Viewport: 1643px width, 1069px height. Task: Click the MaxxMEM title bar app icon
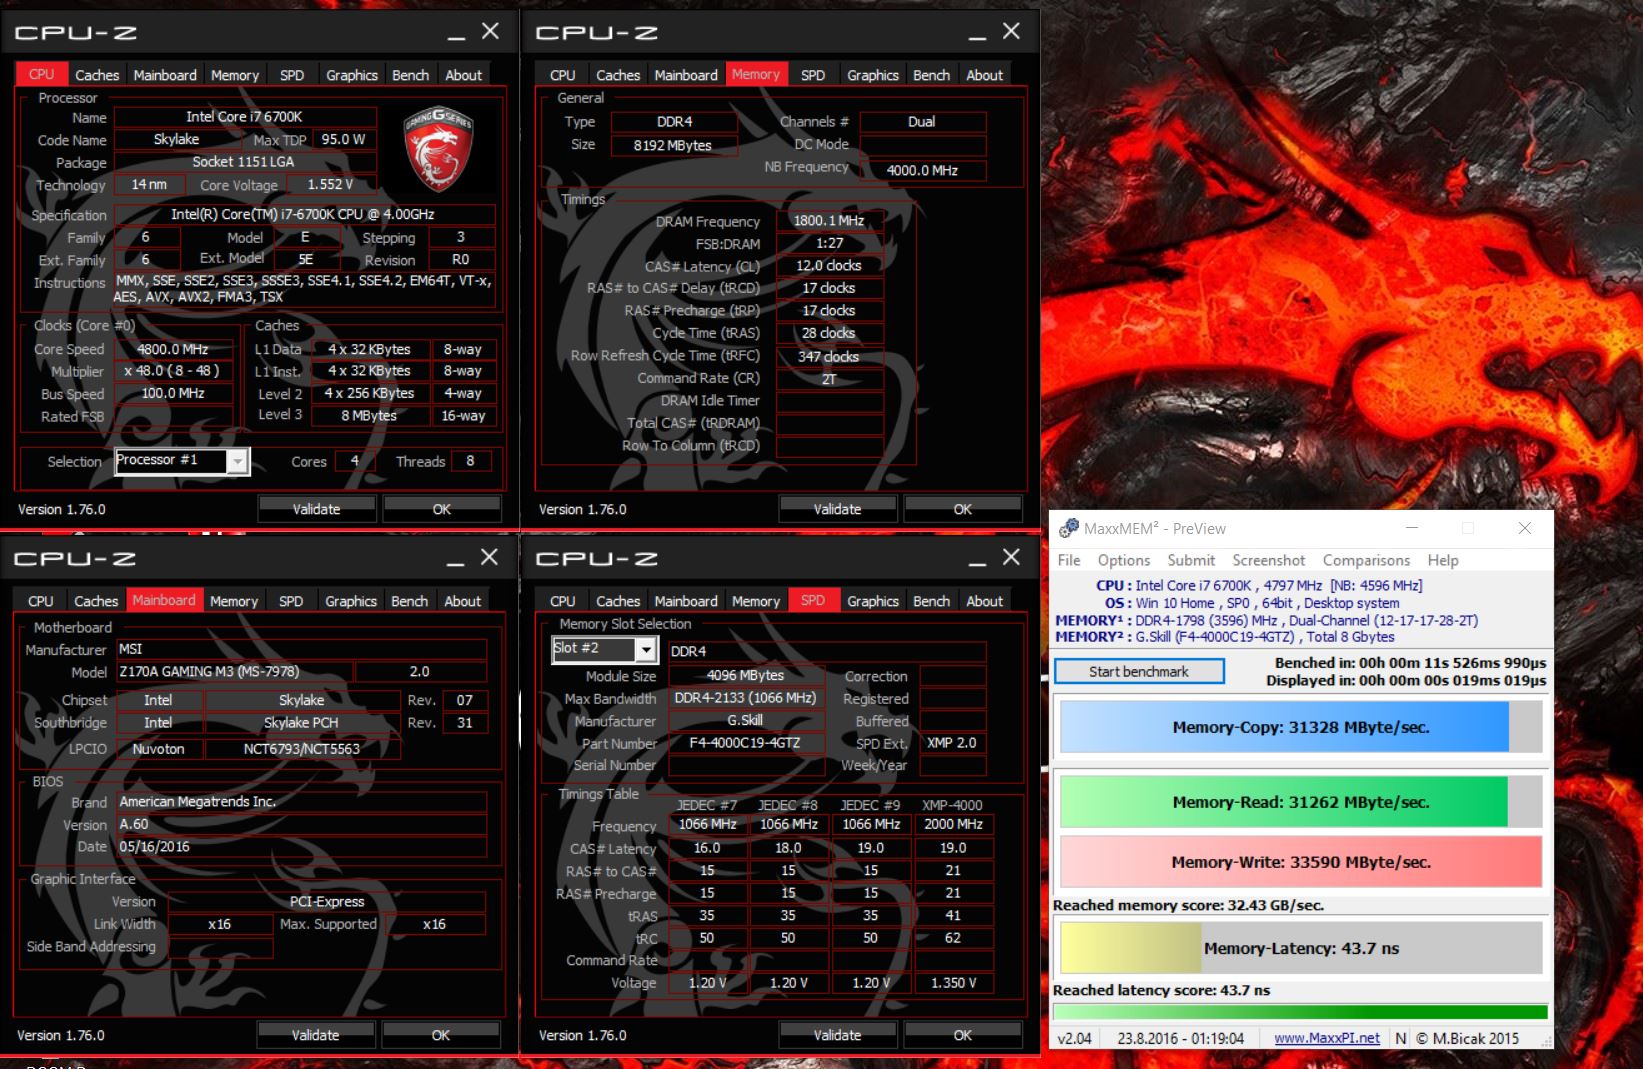[1069, 528]
